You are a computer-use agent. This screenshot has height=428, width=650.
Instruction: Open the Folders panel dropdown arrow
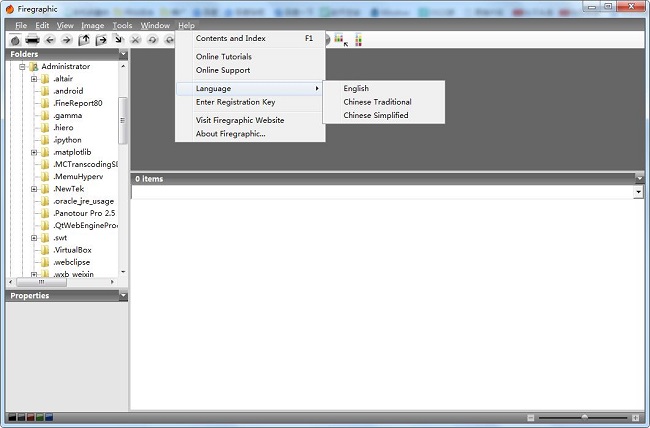[x=123, y=54]
